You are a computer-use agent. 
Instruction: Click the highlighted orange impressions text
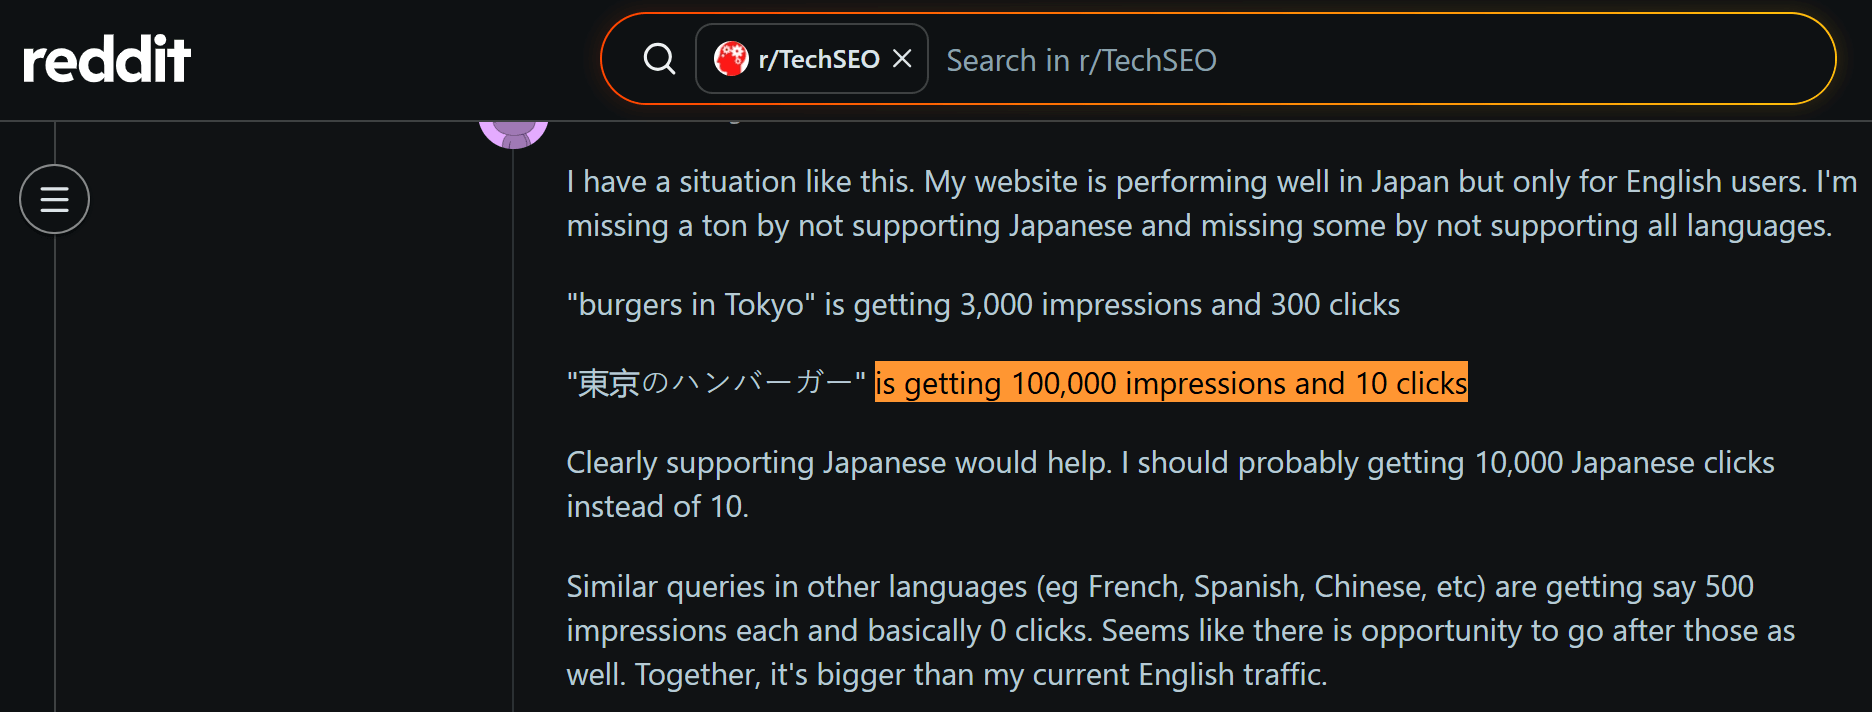pos(1170,383)
